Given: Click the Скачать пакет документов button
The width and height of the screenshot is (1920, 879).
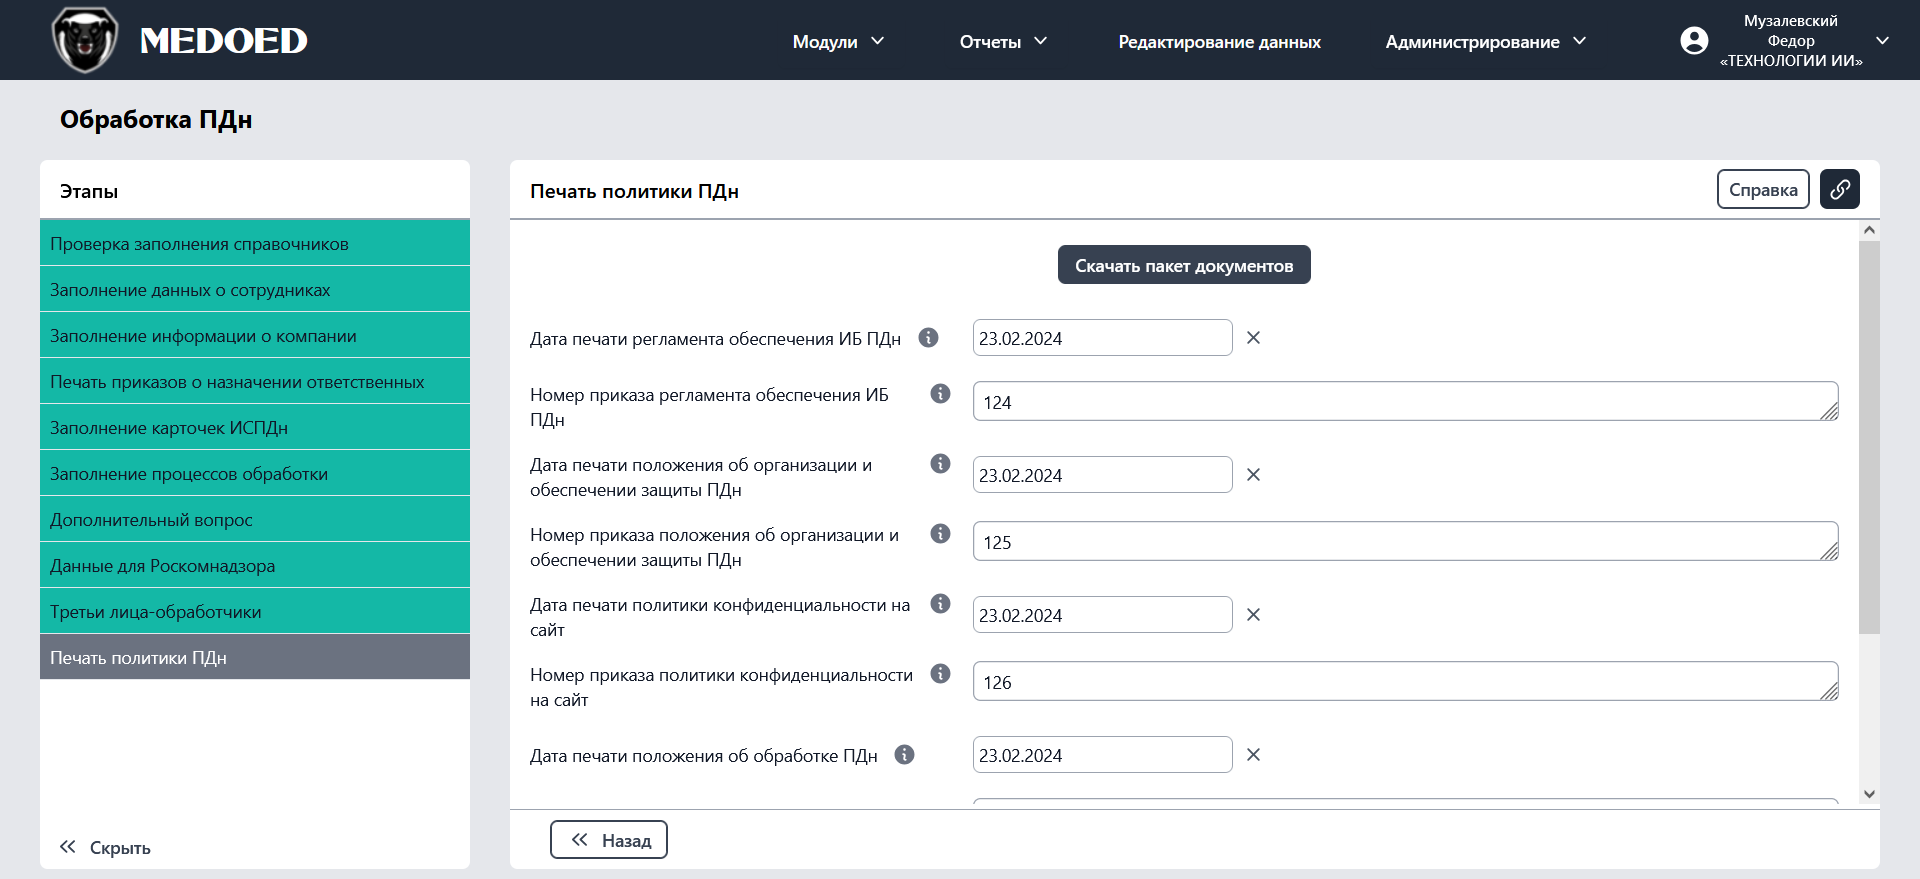Looking at the screenshot, I should [1184, 265].
